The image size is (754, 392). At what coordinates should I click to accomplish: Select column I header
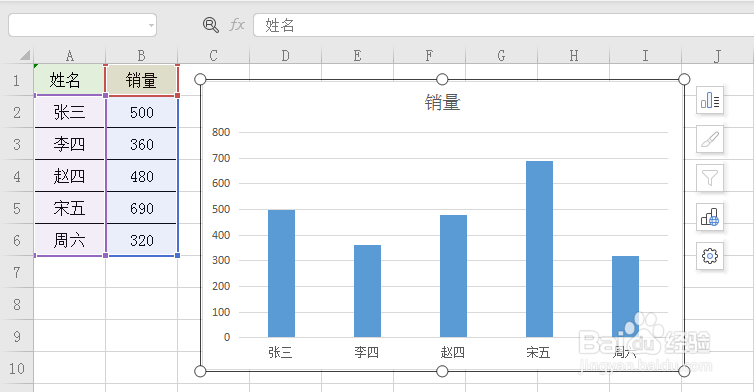[645, 56]
